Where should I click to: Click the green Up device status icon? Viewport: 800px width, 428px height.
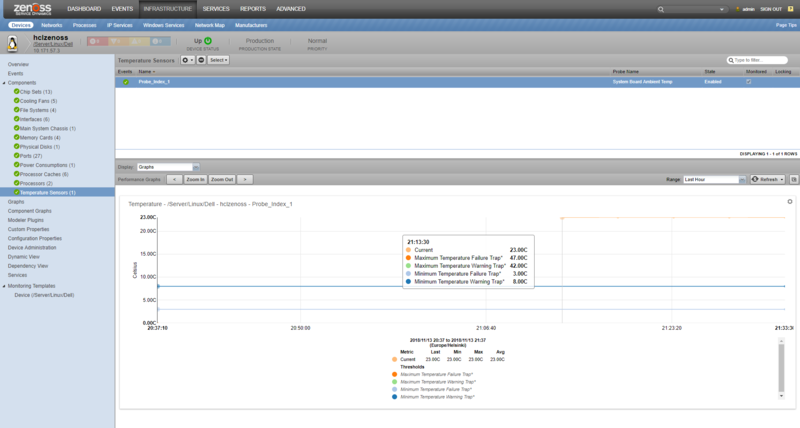(208, 41)
